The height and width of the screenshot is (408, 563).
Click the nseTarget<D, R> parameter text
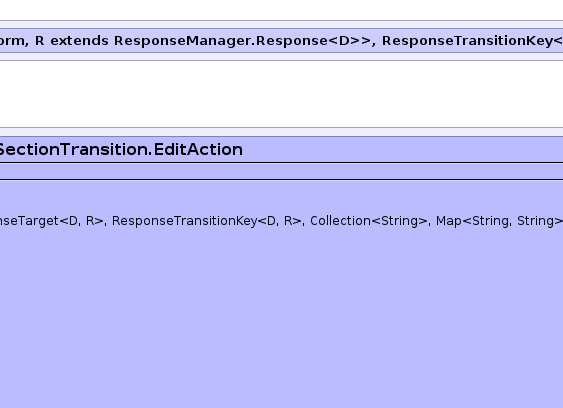(52, 221)
